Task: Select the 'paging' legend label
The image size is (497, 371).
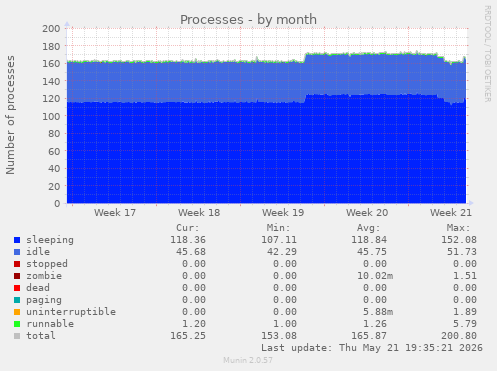Action: tap(44, 300)
